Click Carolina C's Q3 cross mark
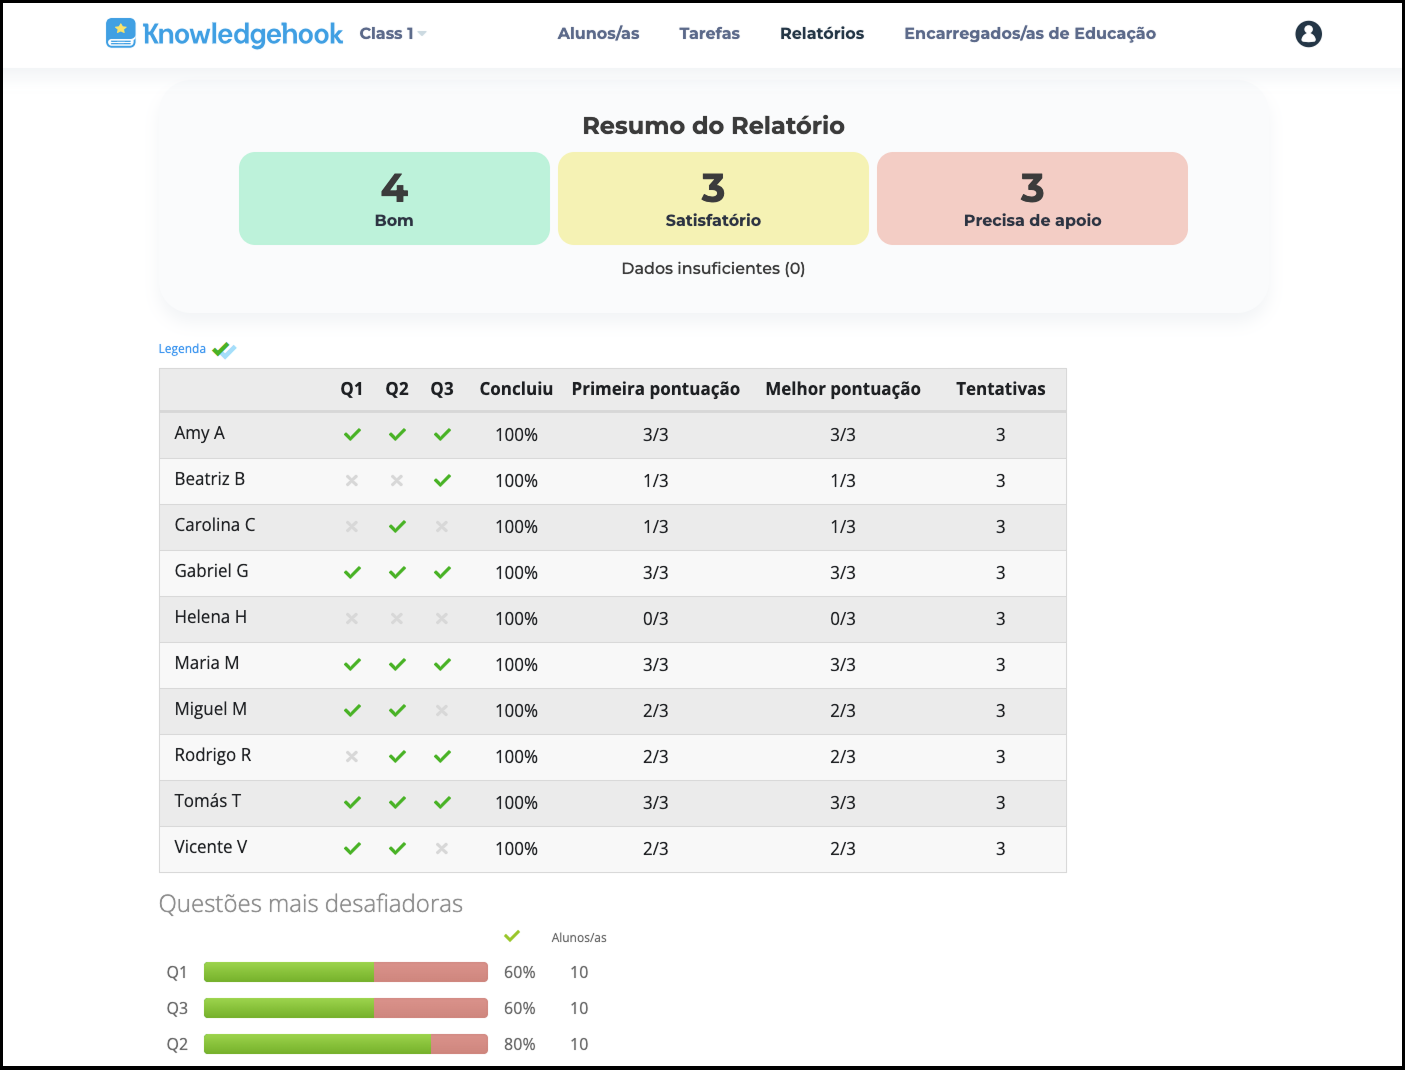 click(442, 527)
